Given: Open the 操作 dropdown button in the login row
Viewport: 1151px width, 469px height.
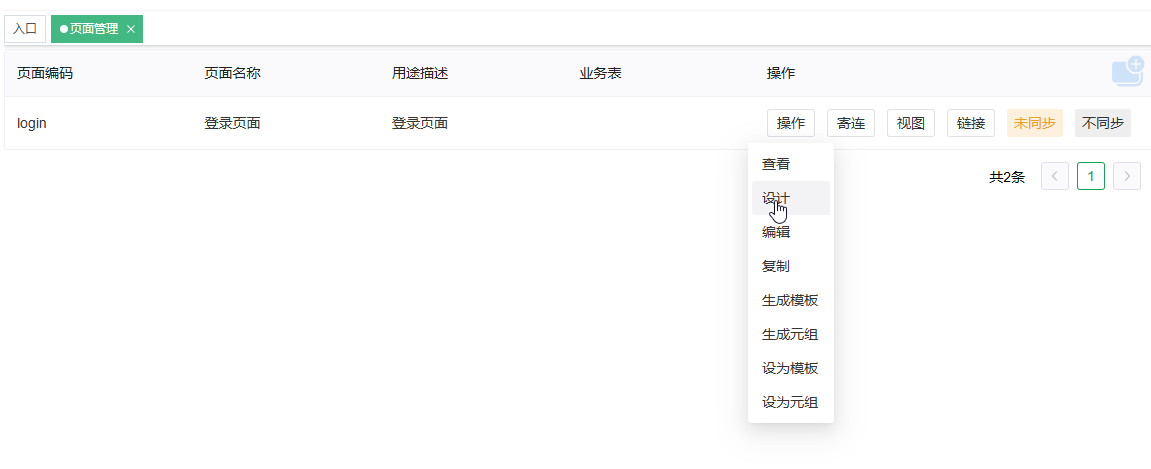Looking at the screenshot, I should [x=791, y=123].
